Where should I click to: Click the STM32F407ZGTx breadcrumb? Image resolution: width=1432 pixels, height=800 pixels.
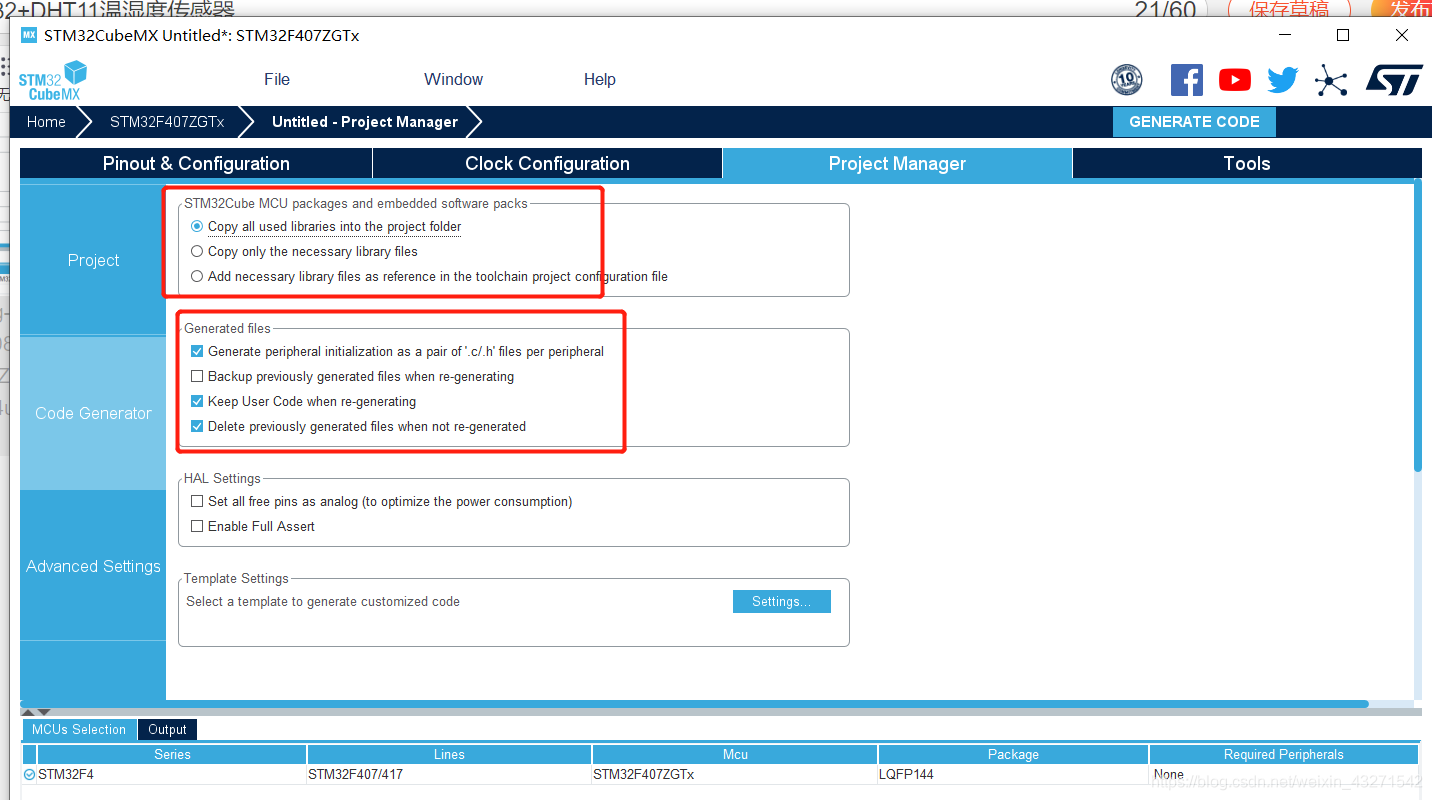coord(167,122)
